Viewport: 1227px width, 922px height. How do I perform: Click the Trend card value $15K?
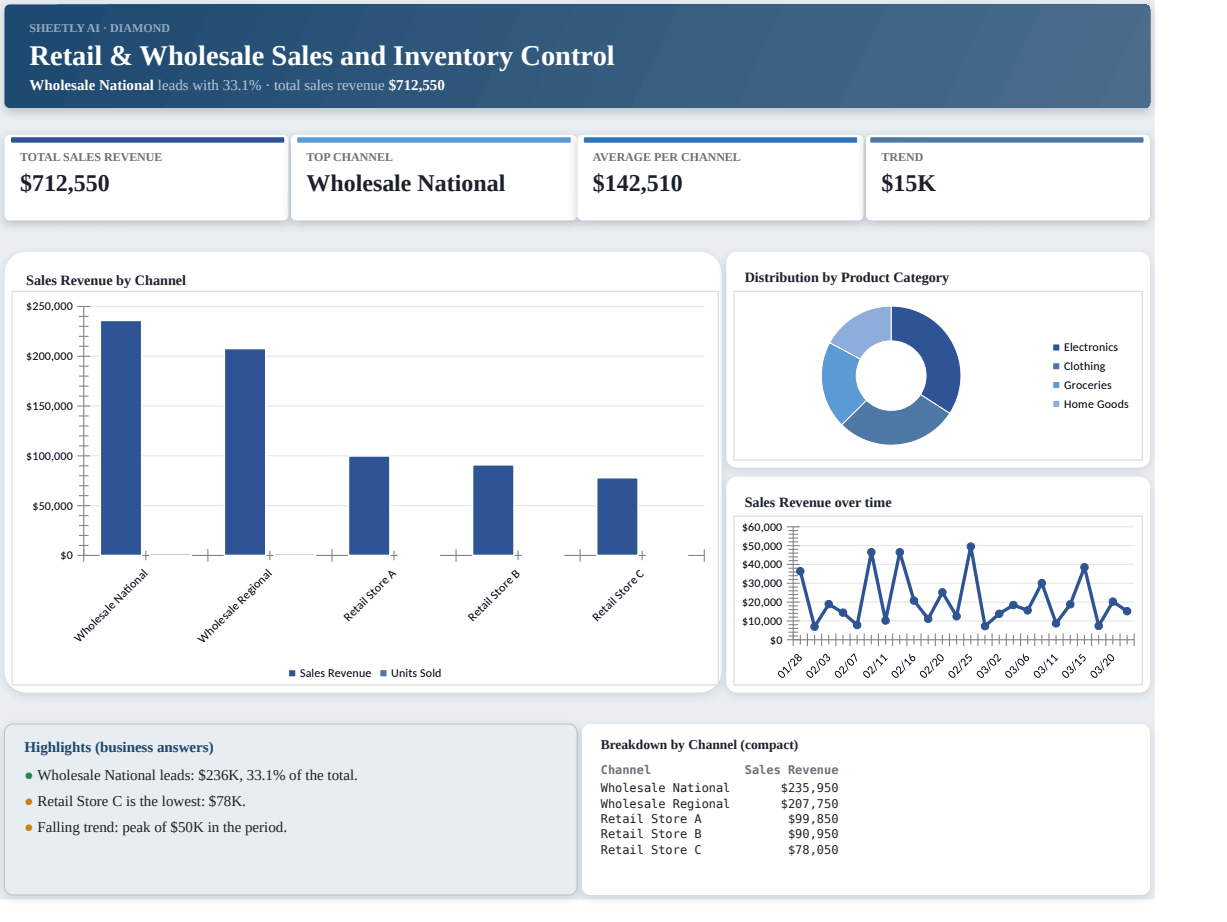pyautogui.click(x=908, y=184)
